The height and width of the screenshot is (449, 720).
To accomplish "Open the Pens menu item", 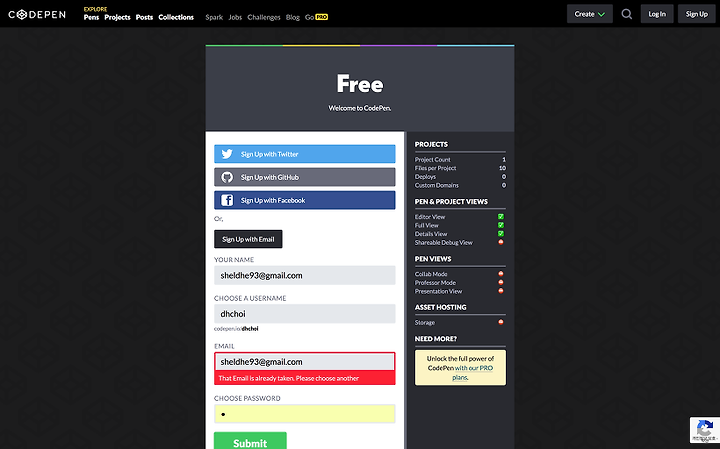I will 91,17.
